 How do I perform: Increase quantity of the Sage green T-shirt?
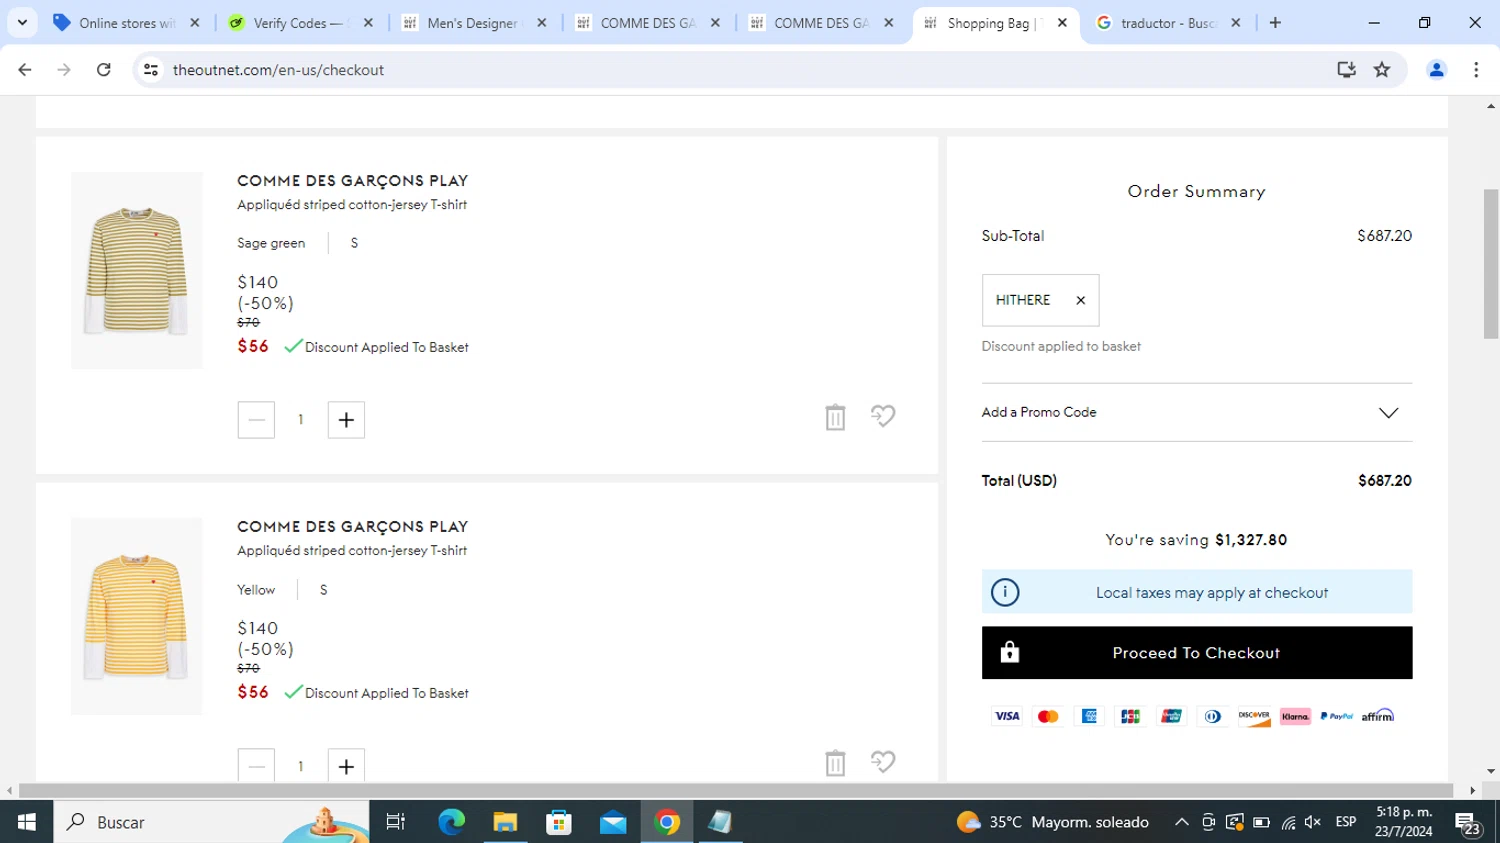(346, 420)
